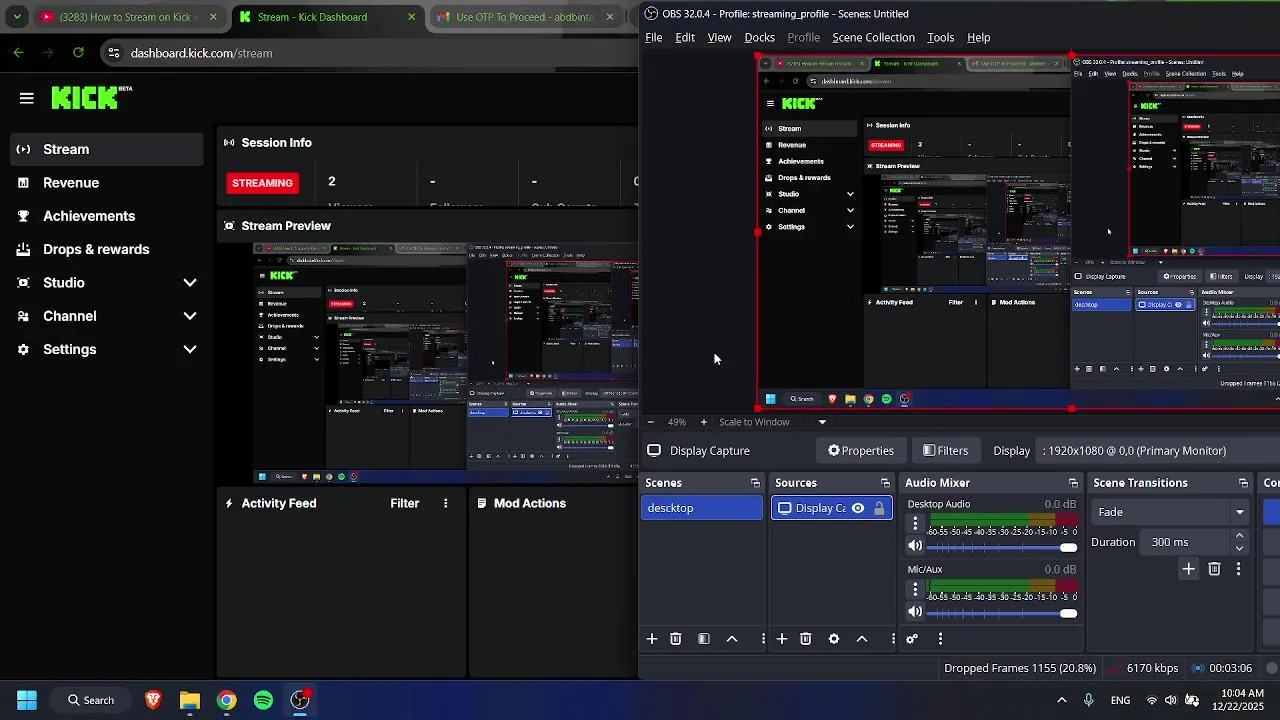Open OBS Tools menu

tap(940, 38)
